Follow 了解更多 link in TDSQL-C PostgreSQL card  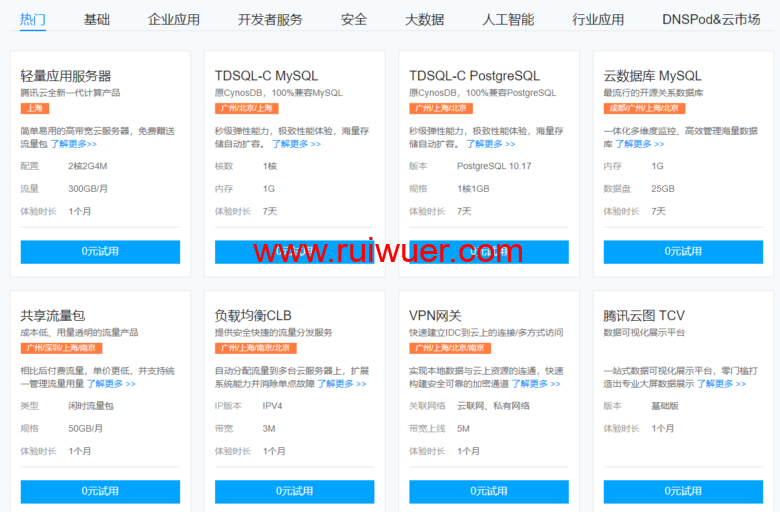click(491, 144)
